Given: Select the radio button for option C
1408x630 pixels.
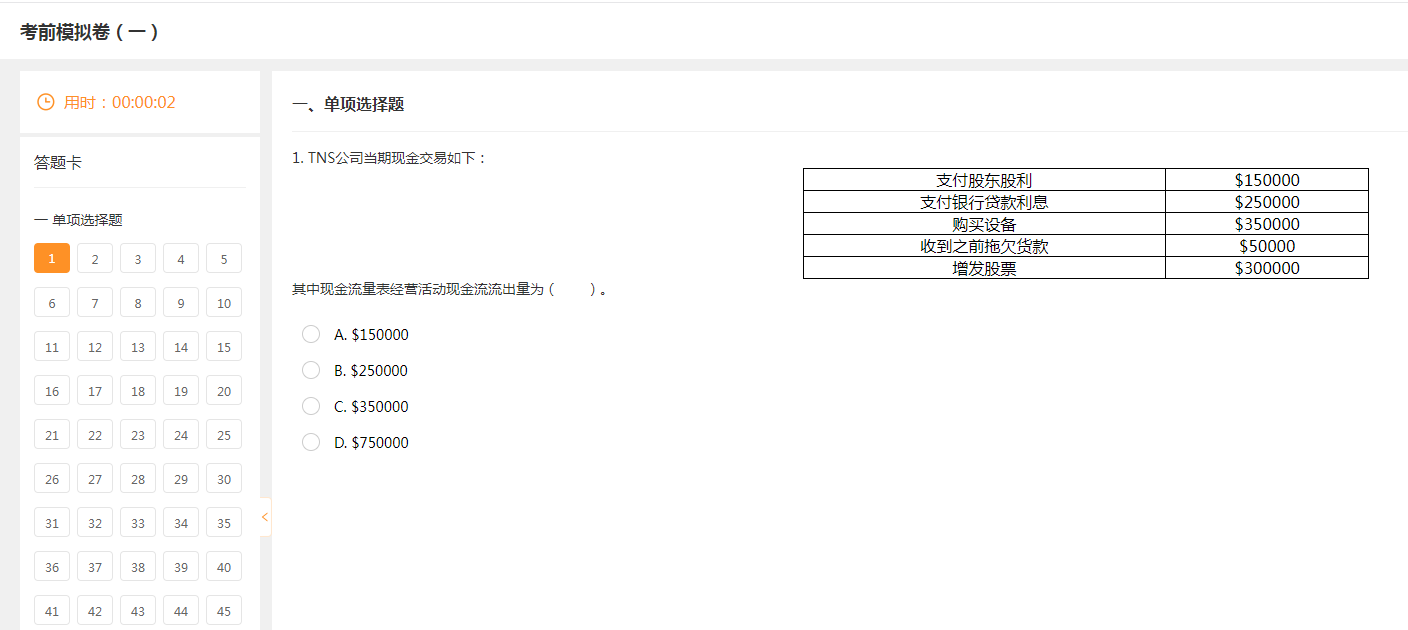Looking at the screenshot, I should click(310, 405).
